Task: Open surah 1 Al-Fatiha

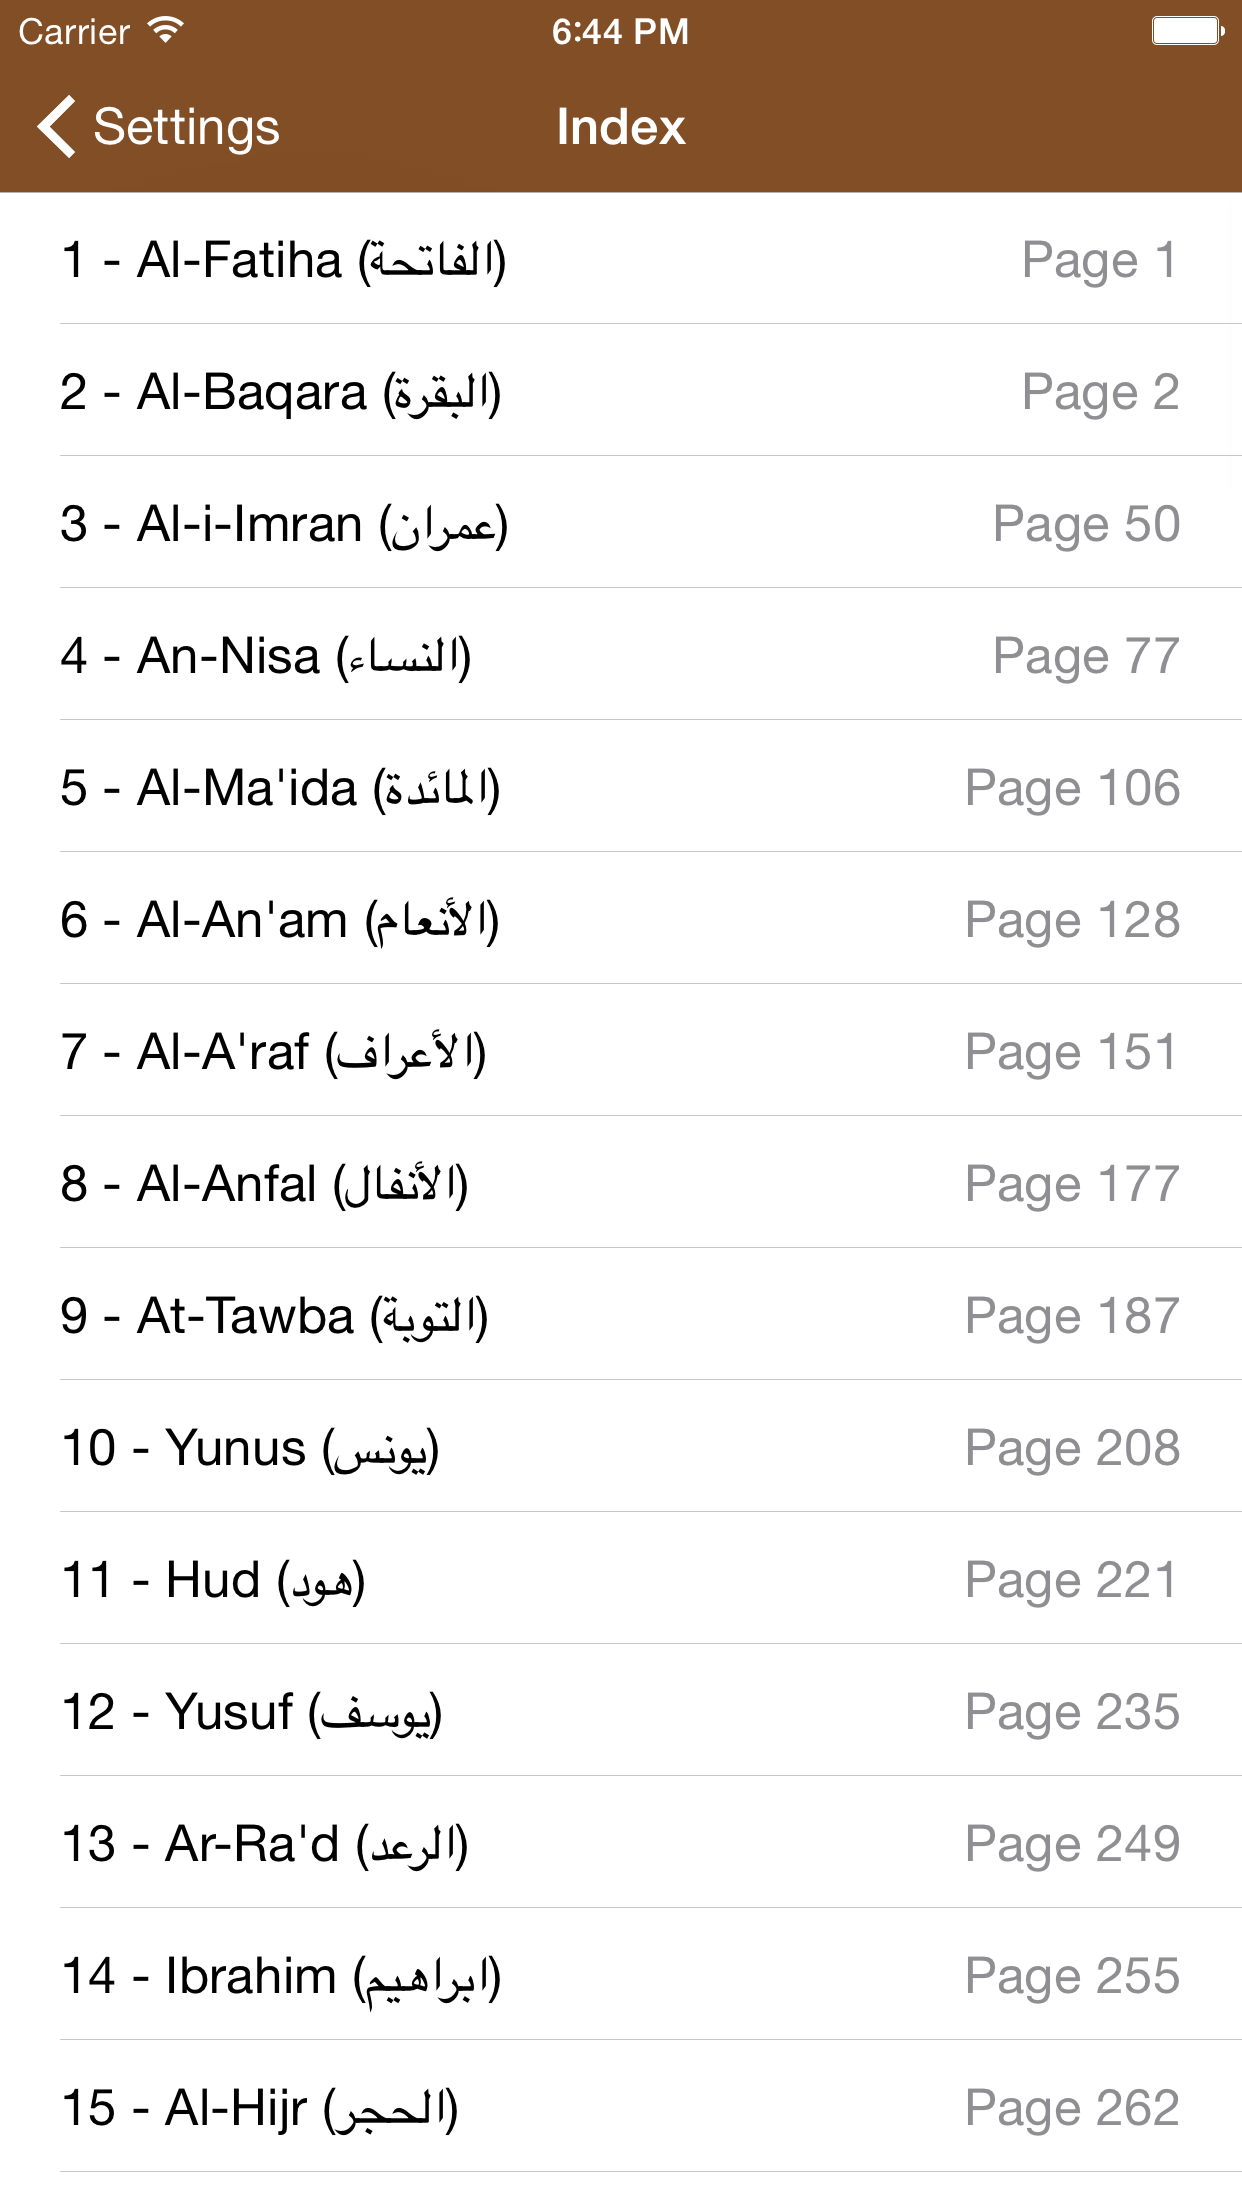Action: coord(283,260)
